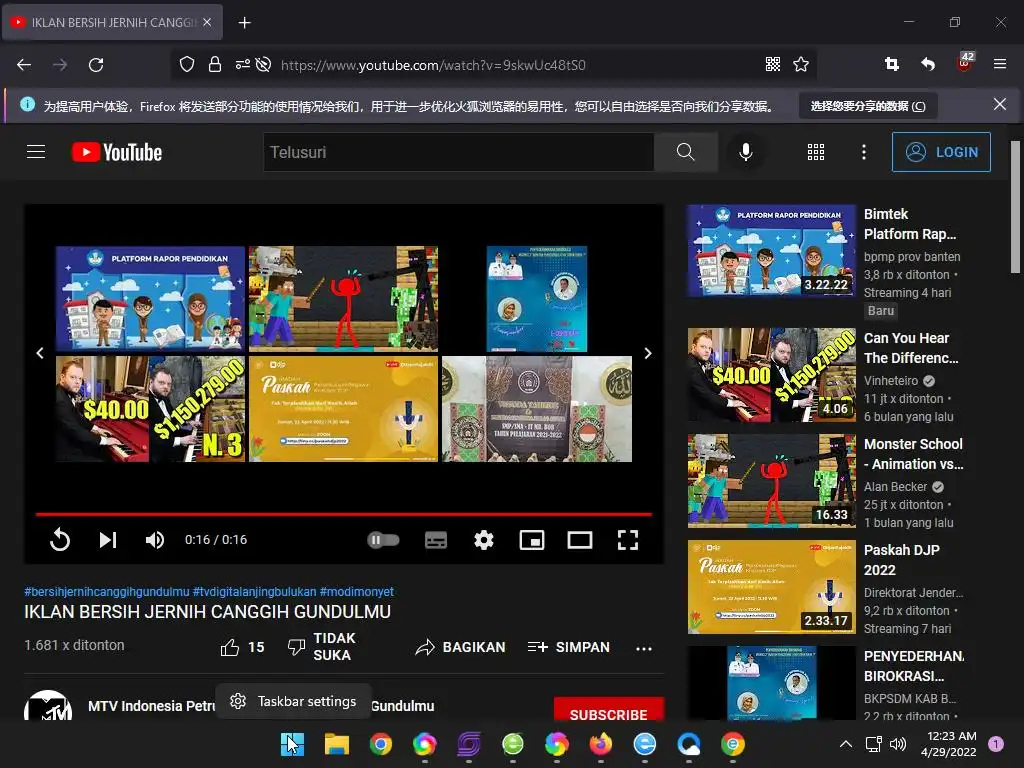Open the permissions icon in address bar
This screenshot has height=768, width=1024.
click(242, 65)
